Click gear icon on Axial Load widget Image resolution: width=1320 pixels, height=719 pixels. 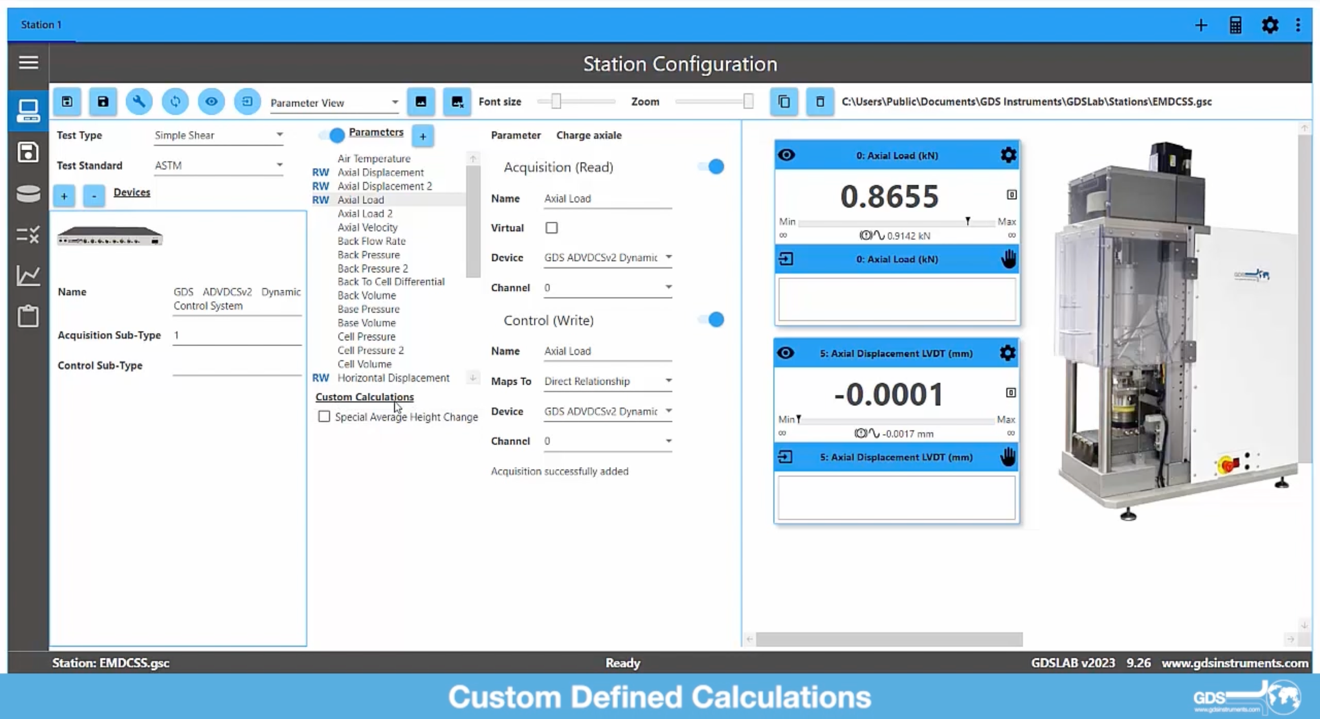[1007, 155]
